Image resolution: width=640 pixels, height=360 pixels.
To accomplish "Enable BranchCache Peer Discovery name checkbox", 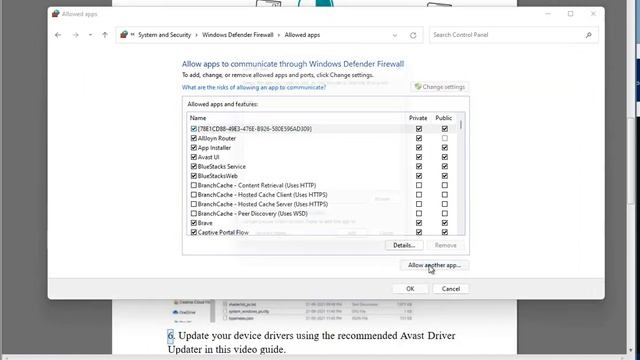I will coord(194,213).
